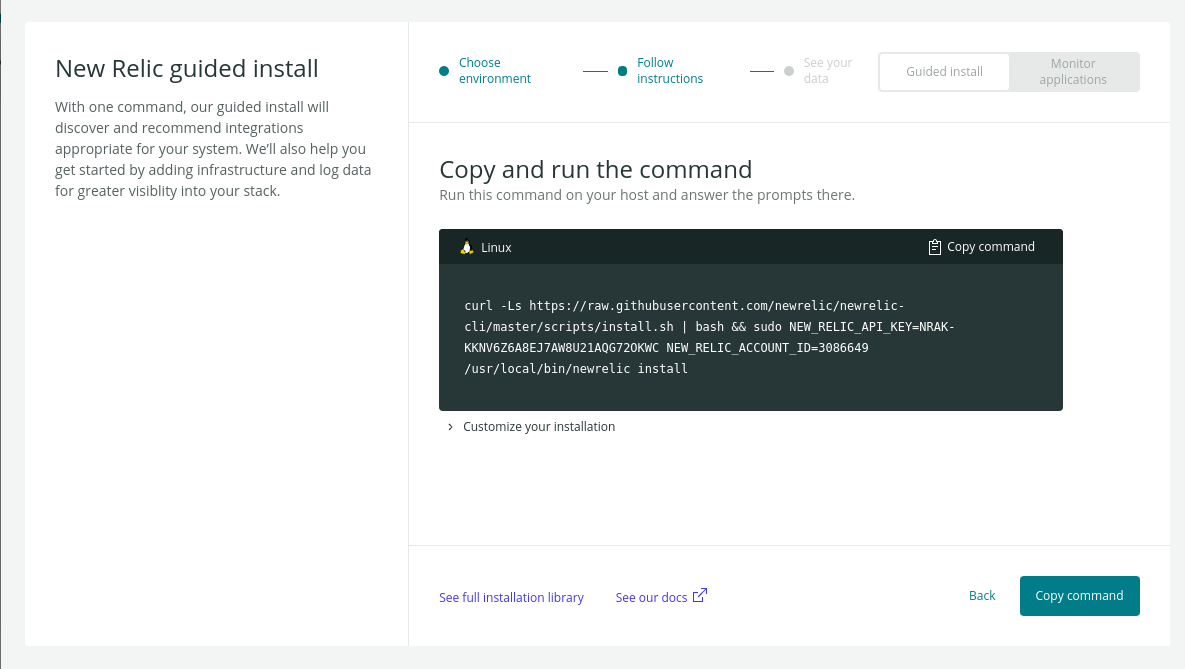
Task: Click the Customize your installation label
Action: point(539,427)
